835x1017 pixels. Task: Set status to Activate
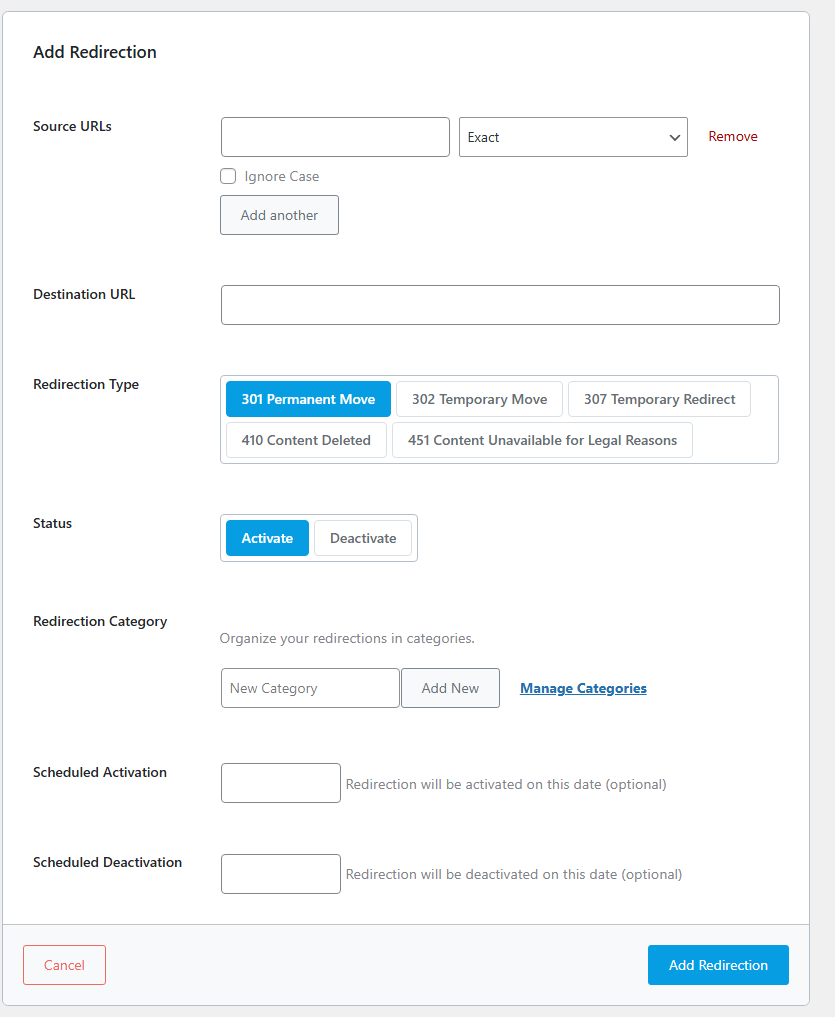click(x=267, y=538)
